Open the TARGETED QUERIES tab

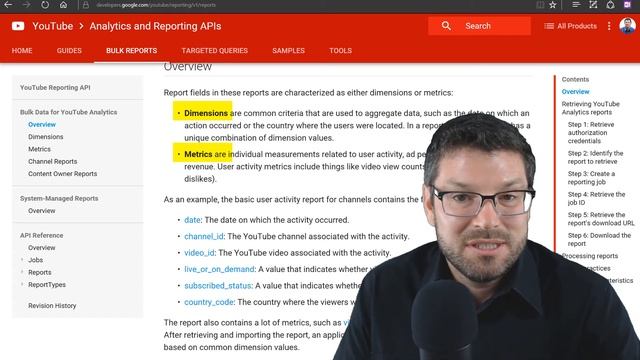pos(215,51)
